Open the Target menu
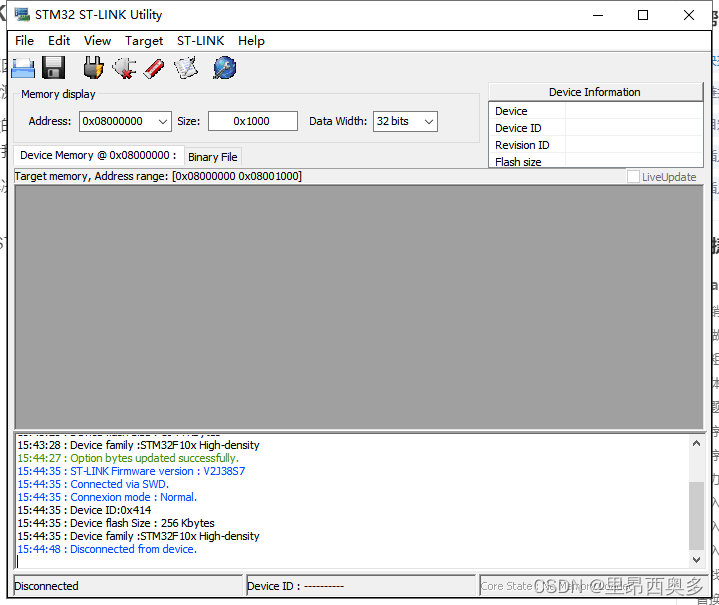 (x=144, y=41)
